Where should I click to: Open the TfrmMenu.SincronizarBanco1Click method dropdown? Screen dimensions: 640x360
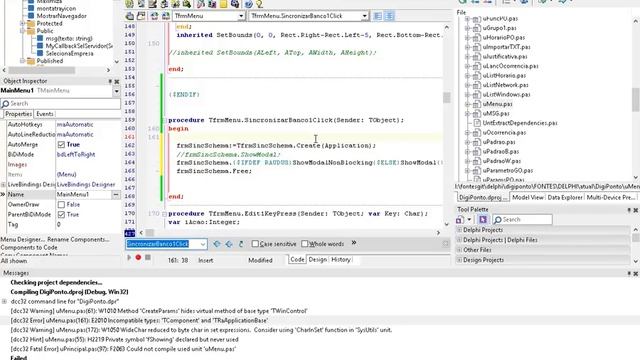(x=364, y=16)
